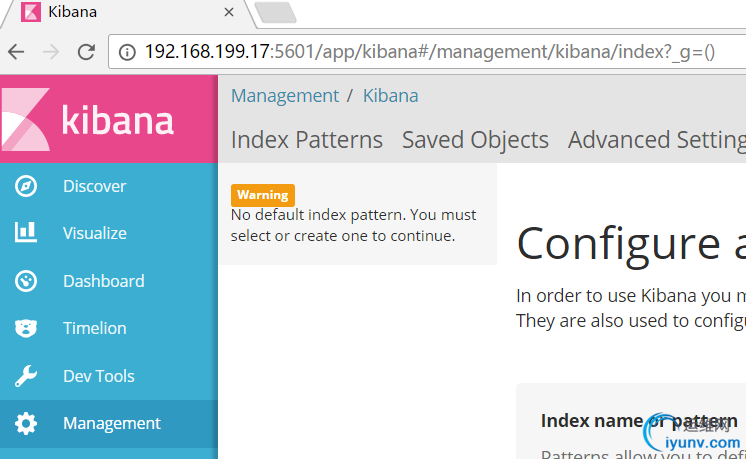746x459 pixels.
Task: Click the browser back arrow
Action: [x=16, y=51]
